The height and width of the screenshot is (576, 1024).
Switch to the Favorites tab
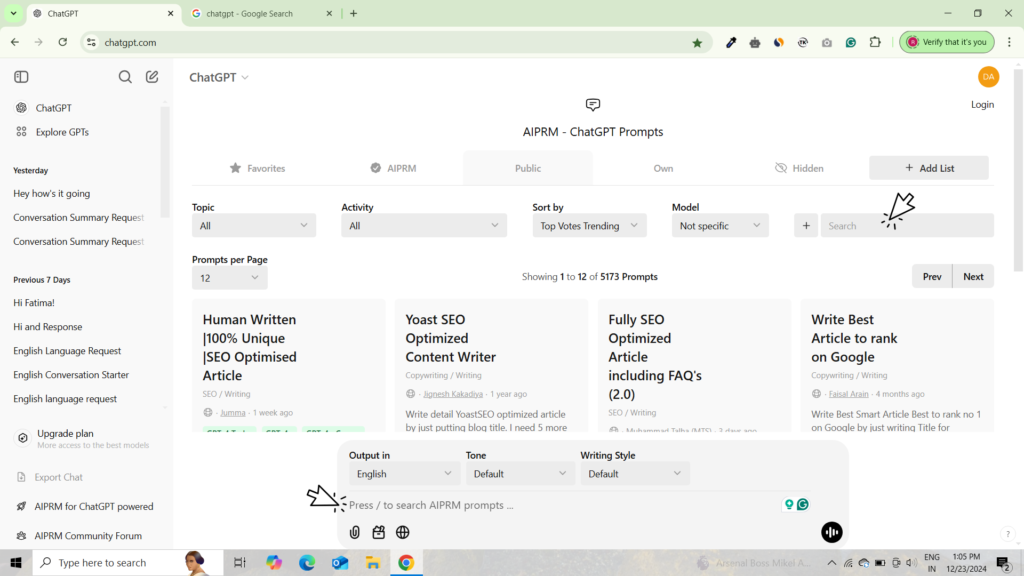[257, 168]
